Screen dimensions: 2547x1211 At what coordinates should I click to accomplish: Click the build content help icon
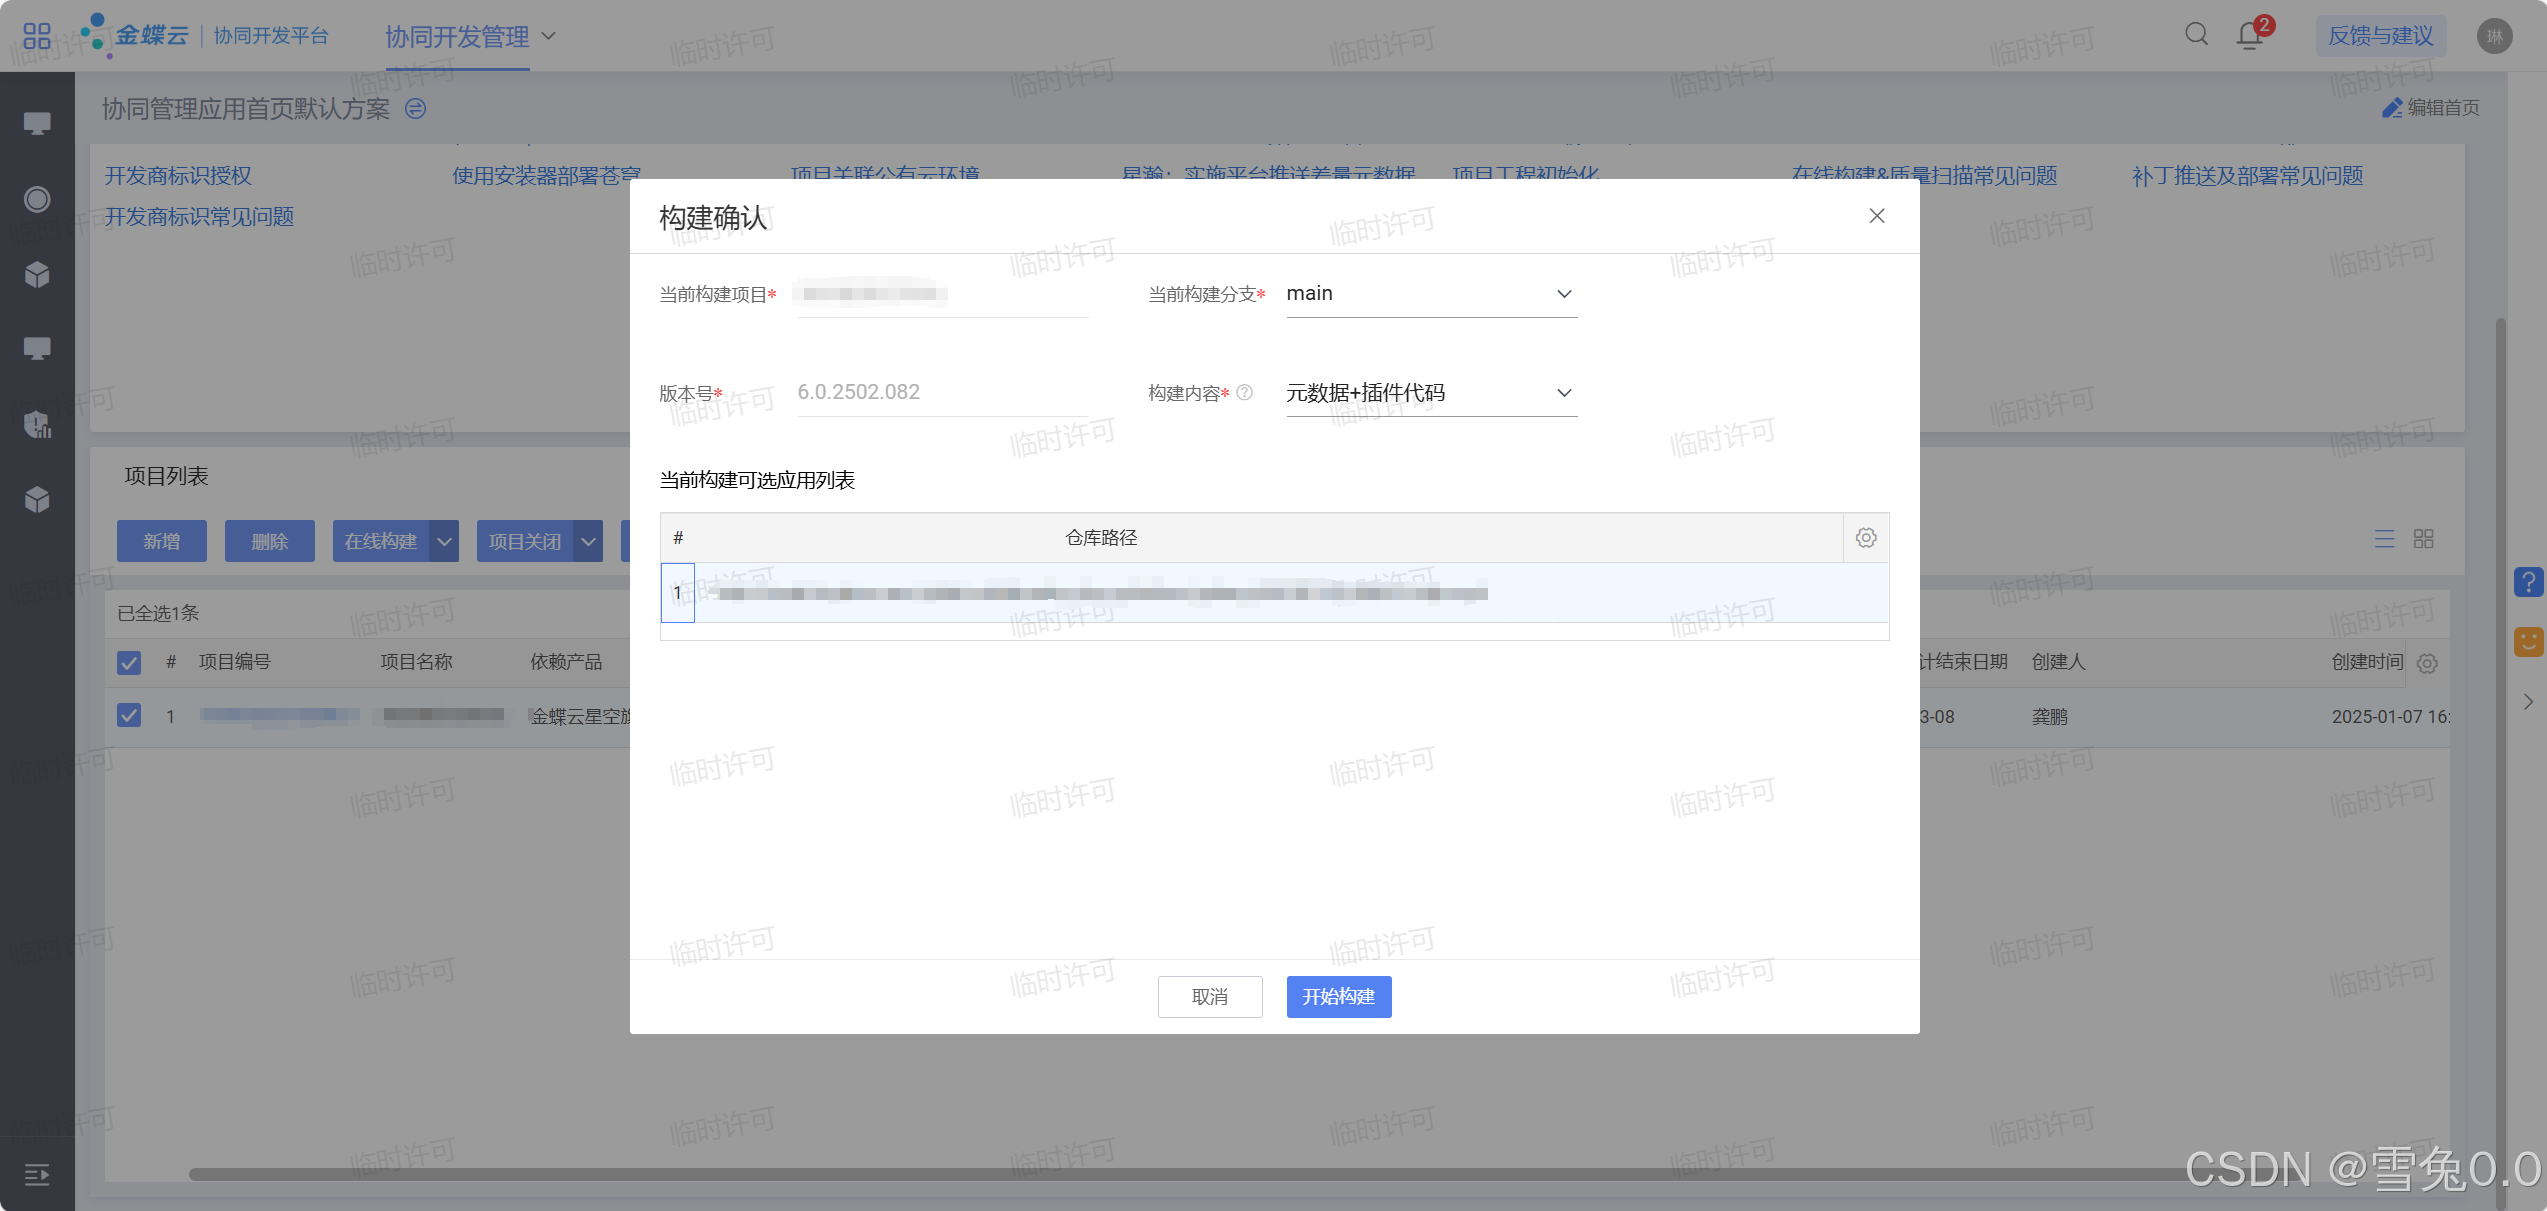point(1244,393)
